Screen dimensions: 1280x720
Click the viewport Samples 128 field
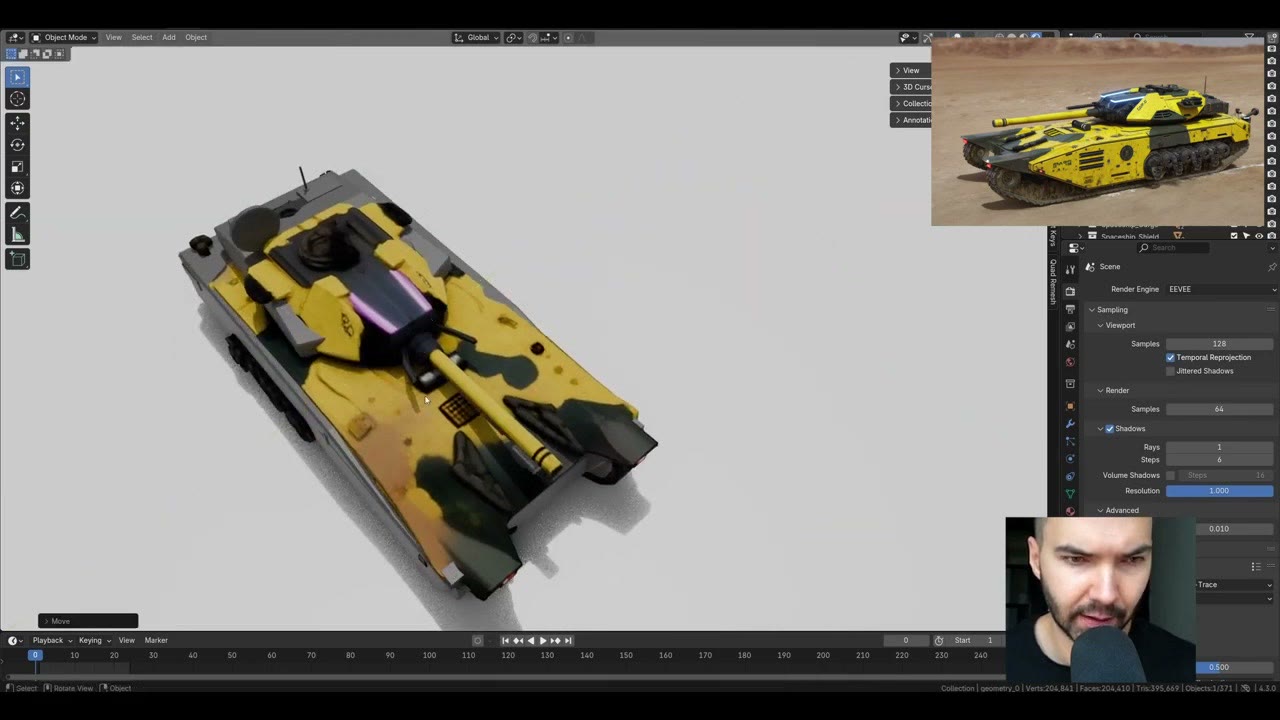tap(1219, 344)
